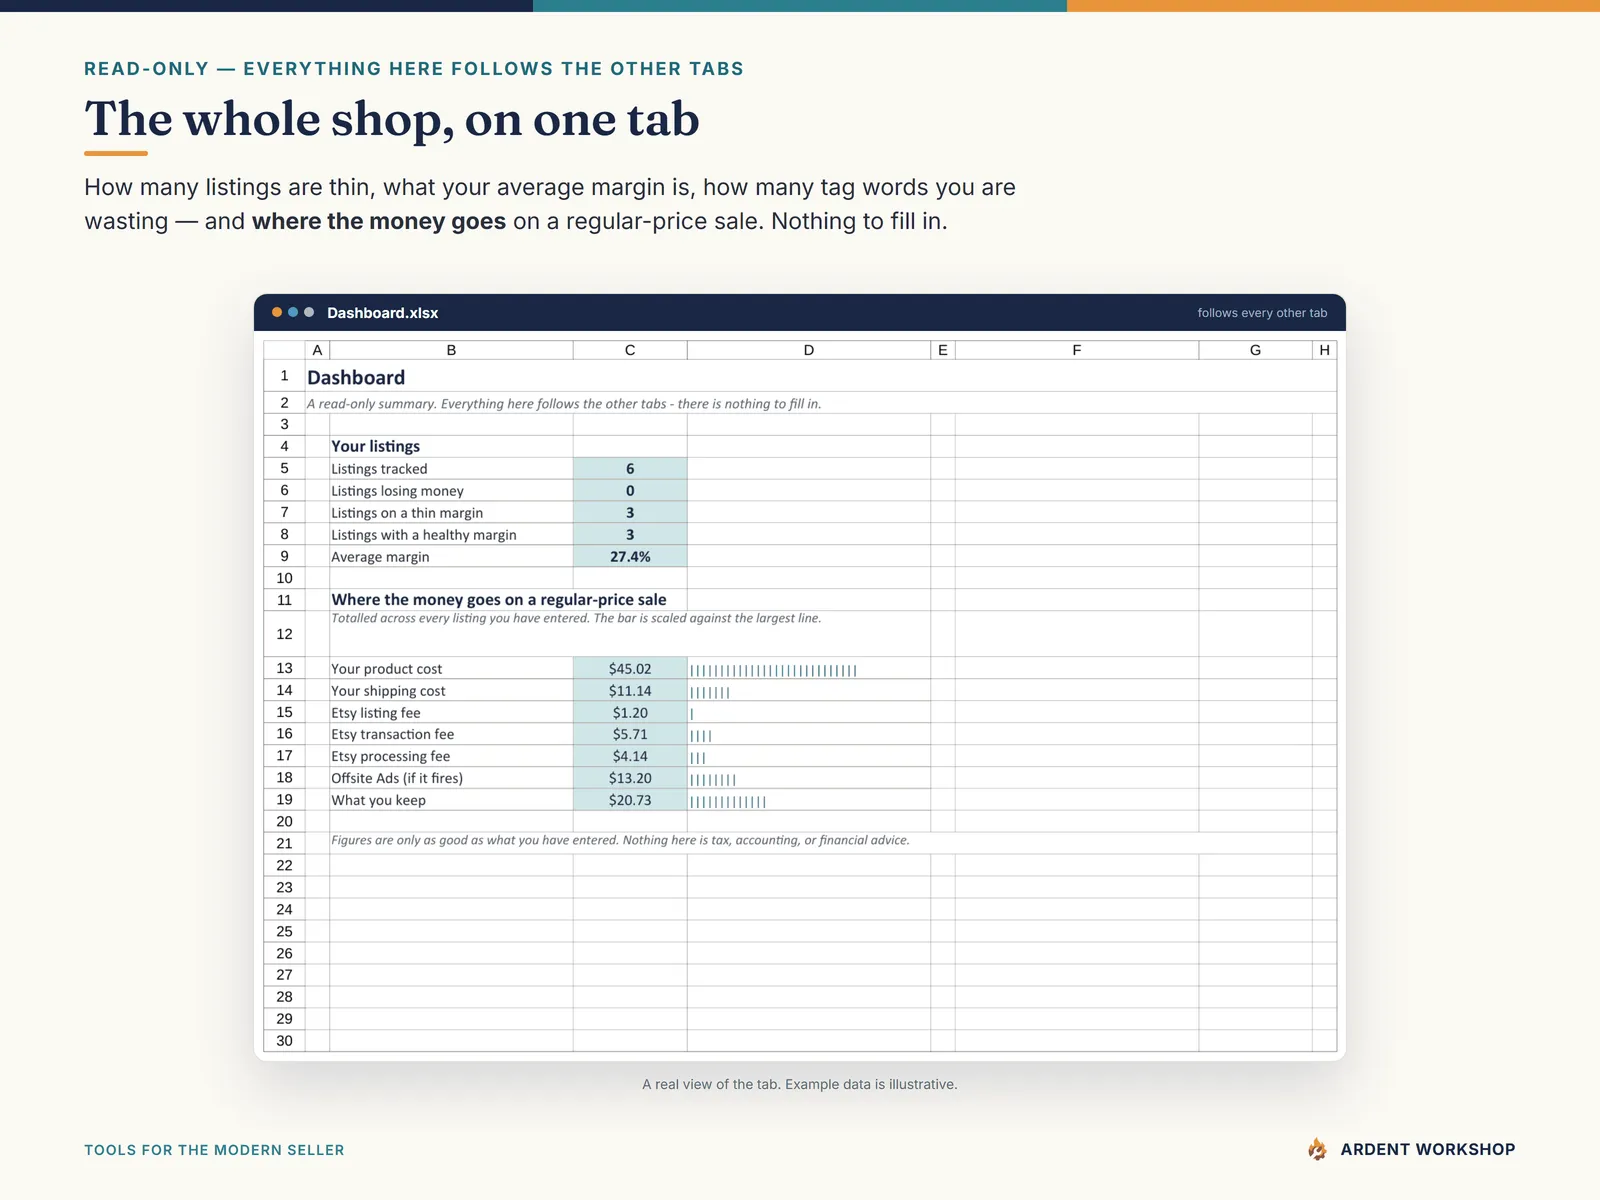This screenshot has width=1600, height=1200.
Task: Click the $11.14 shipping cost cell
Action: click(x=630, y=691)
